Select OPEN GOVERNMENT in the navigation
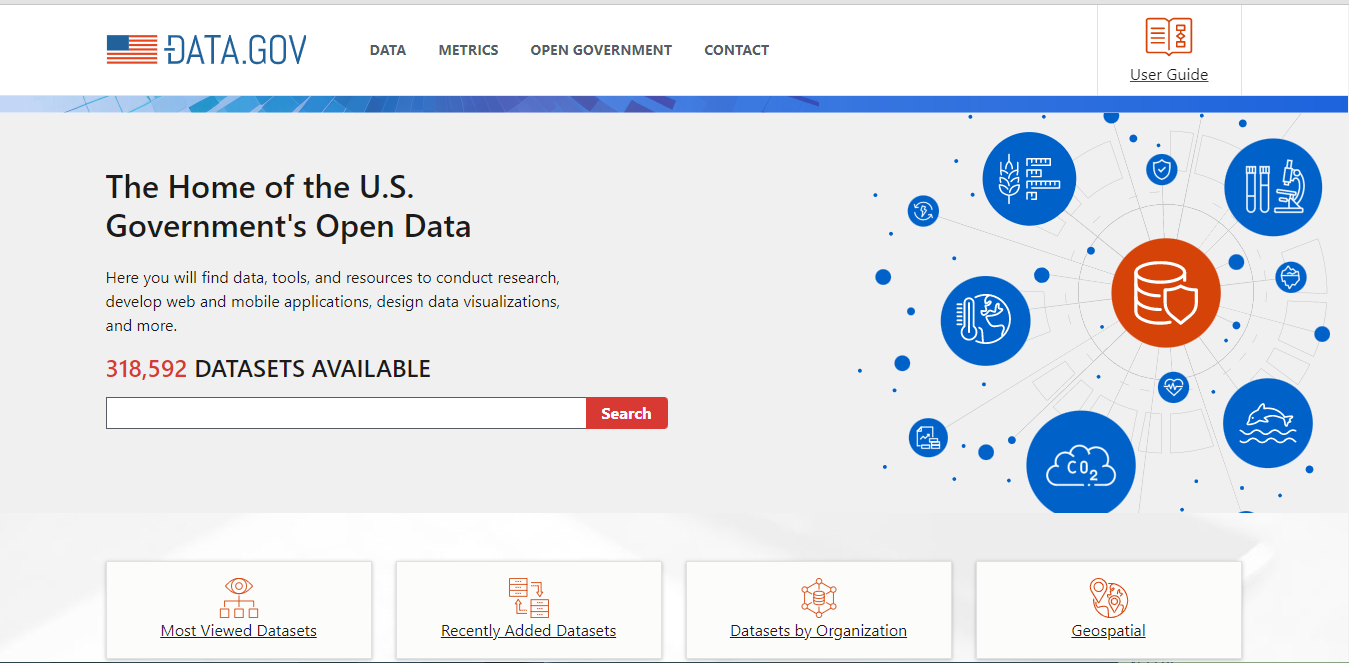Image resolution: width=1349 pixels, height=663 pixels. pos(600,49)
